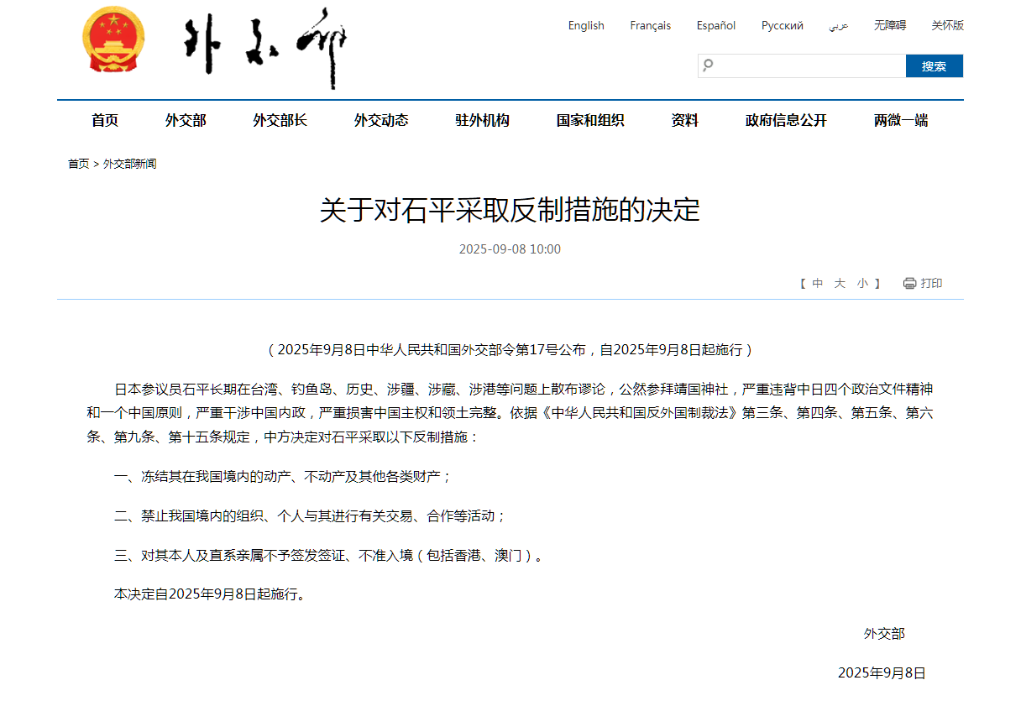
Task: Click the printer icon beside 打印
Action: (x=909, y=284)
